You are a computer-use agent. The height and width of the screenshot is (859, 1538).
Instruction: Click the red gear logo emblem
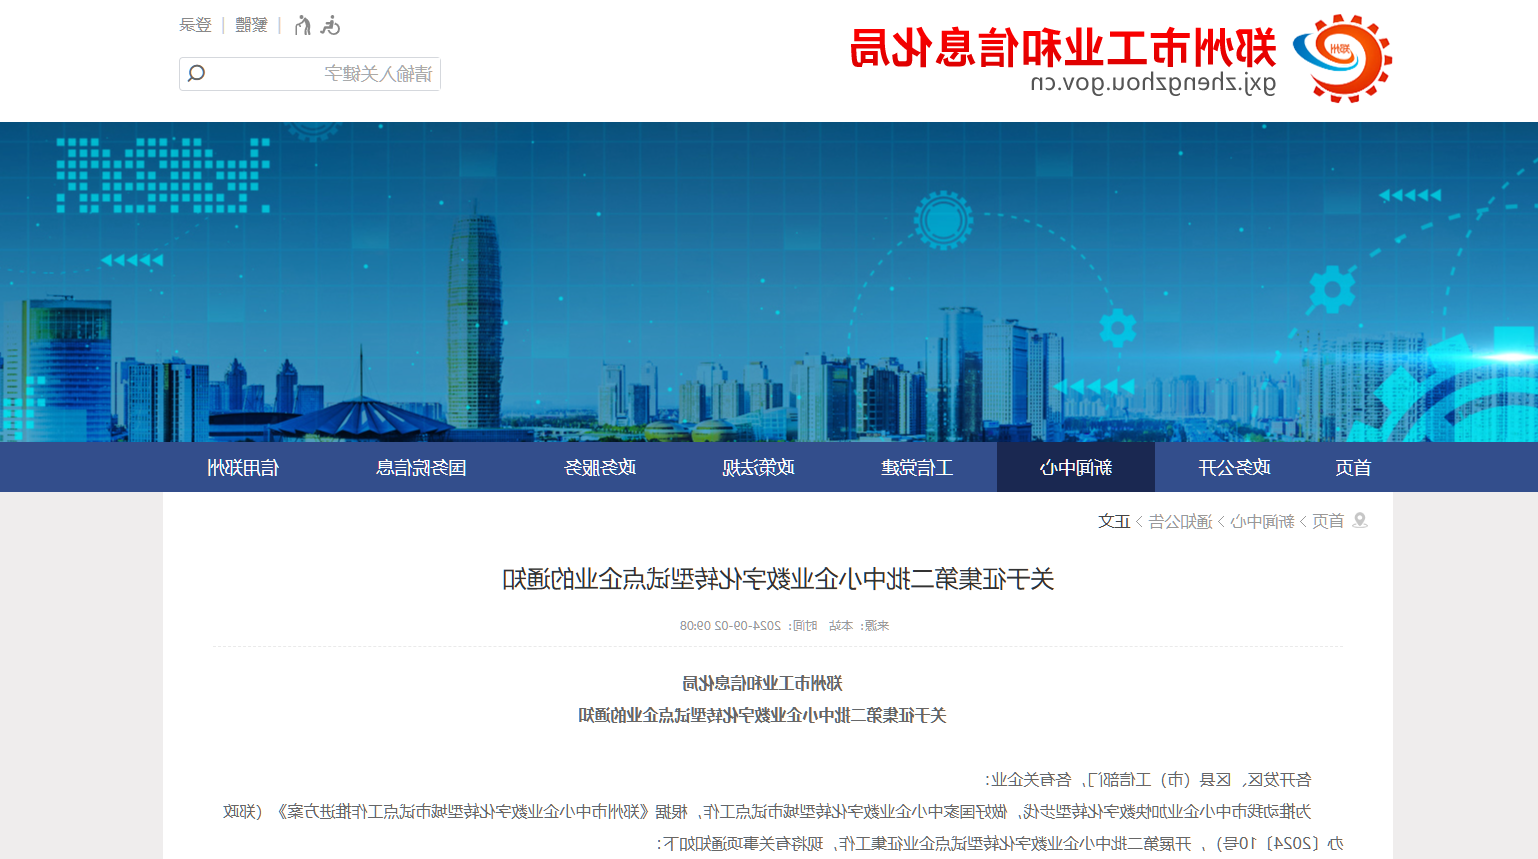click(x=1342, y=58)
